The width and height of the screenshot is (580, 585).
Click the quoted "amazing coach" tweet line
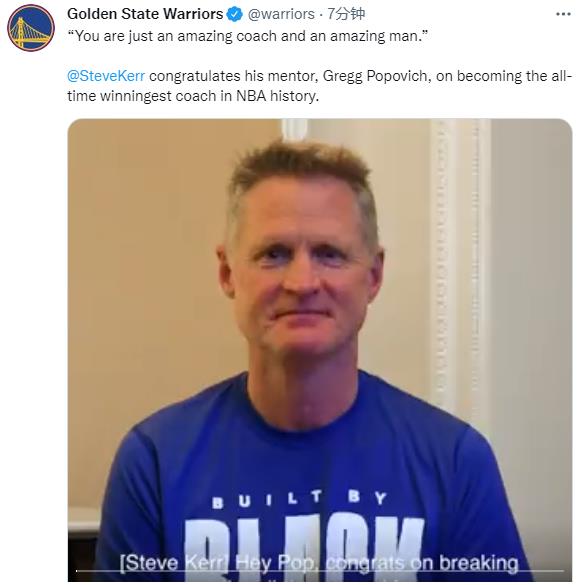click(x=247, y=36)
